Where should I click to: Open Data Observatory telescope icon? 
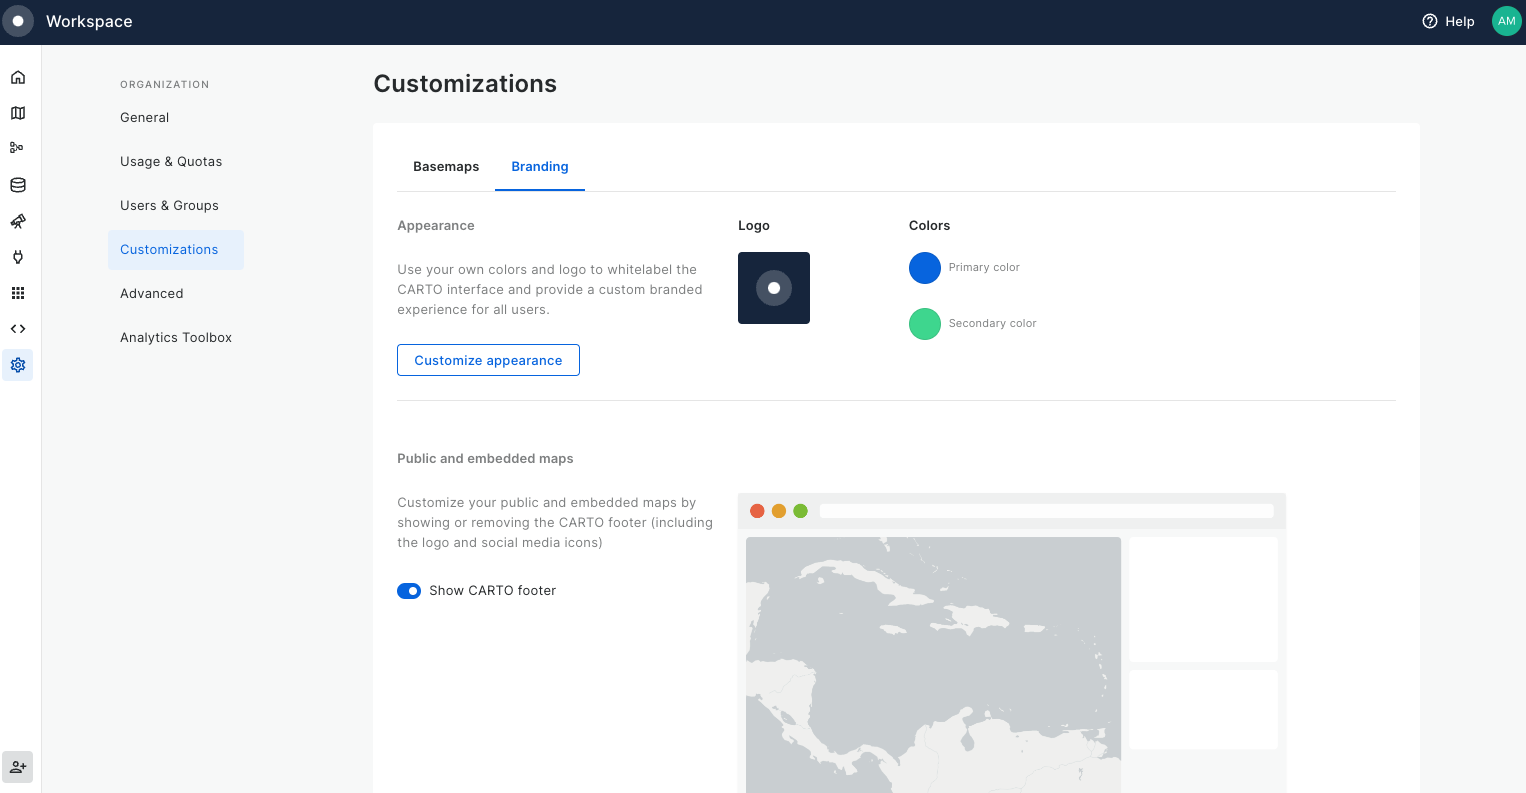pyautogui.click(x=18, y=221)
